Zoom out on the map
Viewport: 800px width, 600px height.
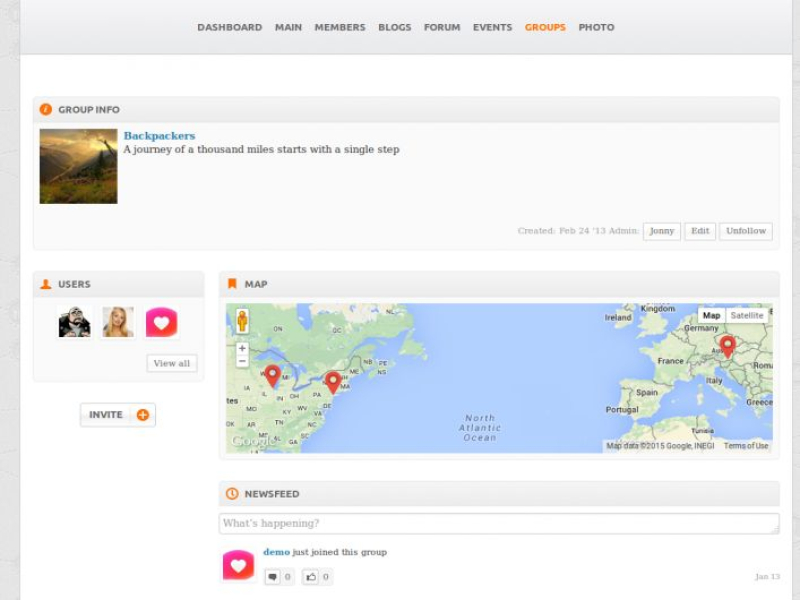click(242, 362)
